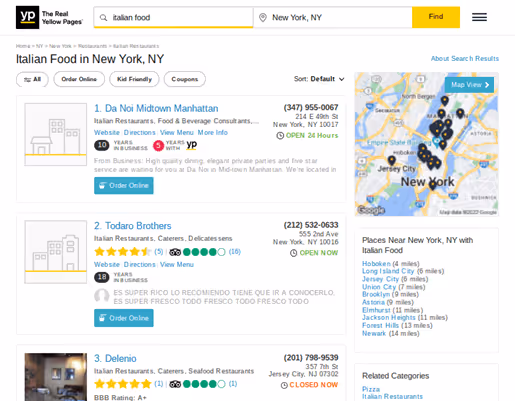Viewport: 515px width, 401px height.
Task: Click Elmhurst nearby place link
Action: pos(376,310)
